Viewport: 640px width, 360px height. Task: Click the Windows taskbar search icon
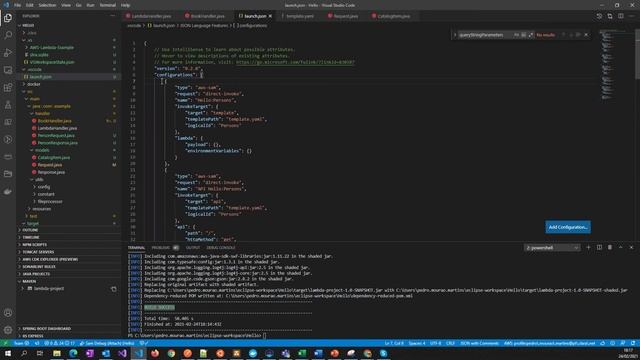coord(24,353)
